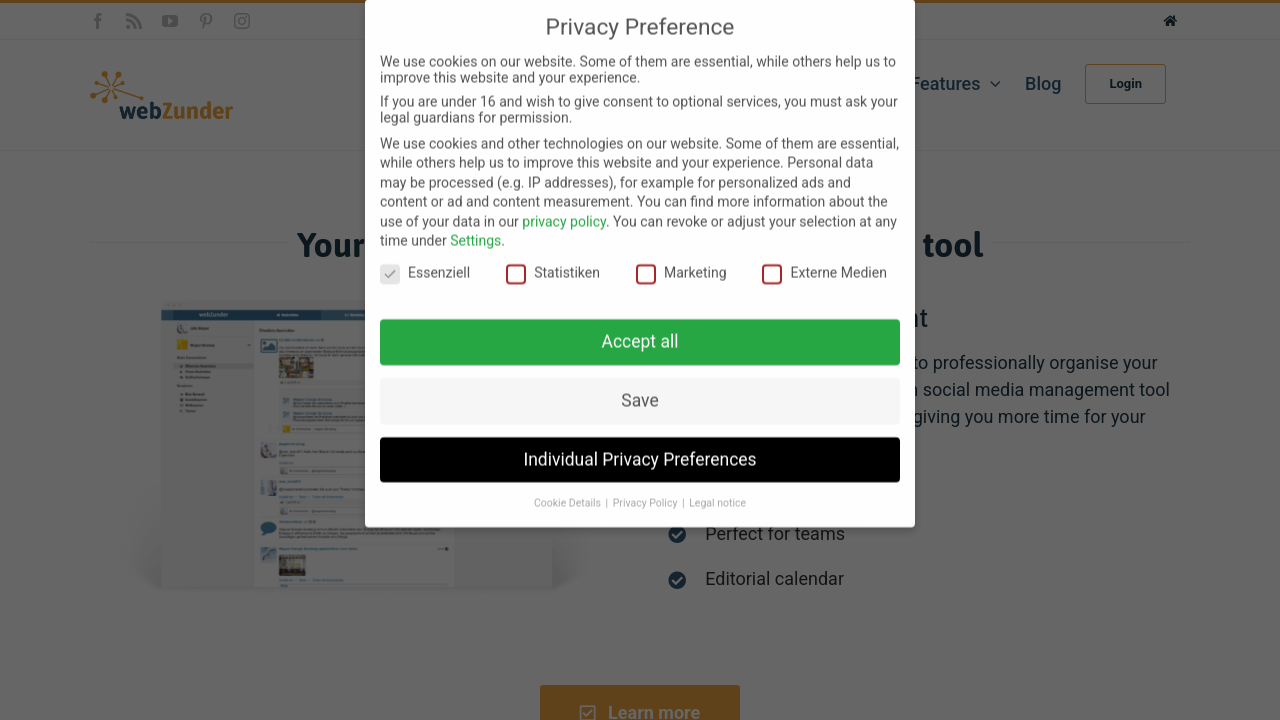The height and width of the screenshot is (720, 1280).
Task: Enable the Externe Medien checkbox
Action: (x=772, y=274)
